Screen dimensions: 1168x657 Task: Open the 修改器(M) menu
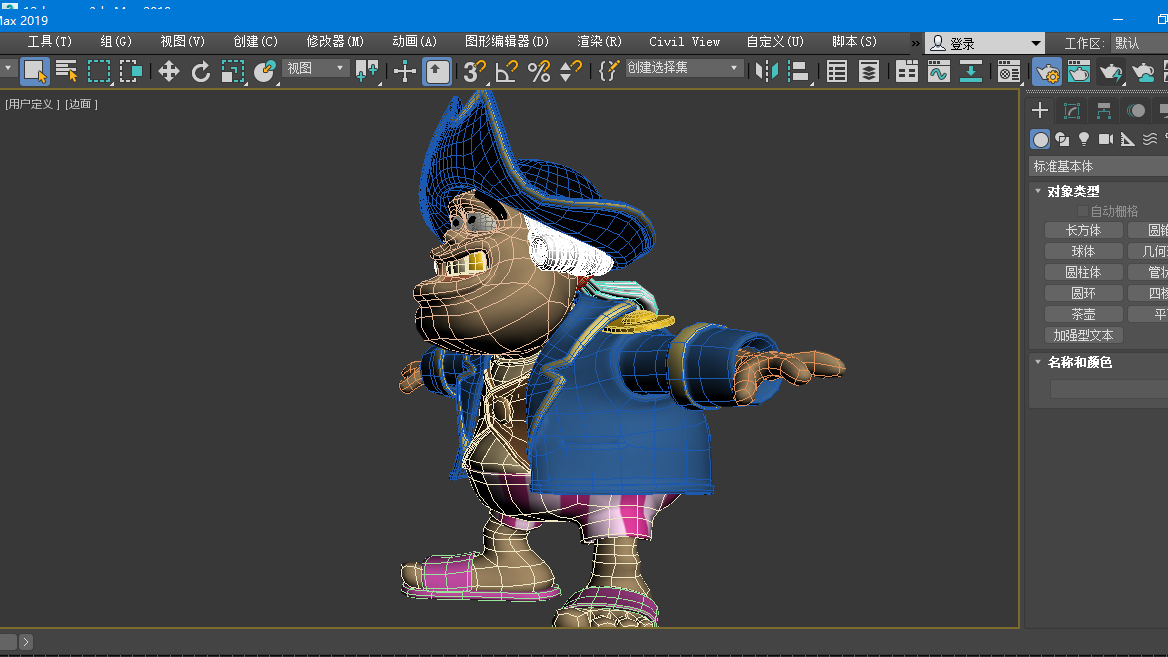pos(335,42)
